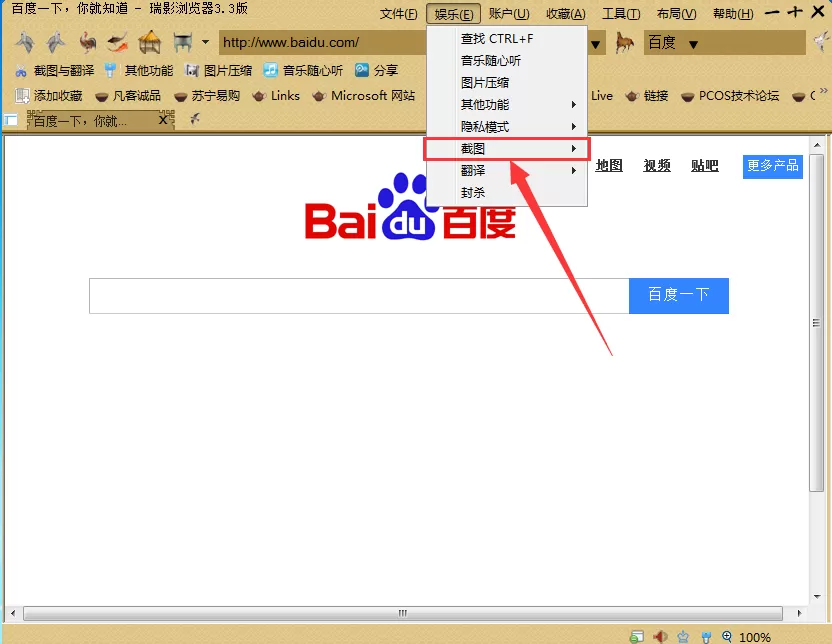The width and height of the screenshot is (832, 644).
Task: Click the horizontal scrollbar right arrow
Action: tap(799, 613)
